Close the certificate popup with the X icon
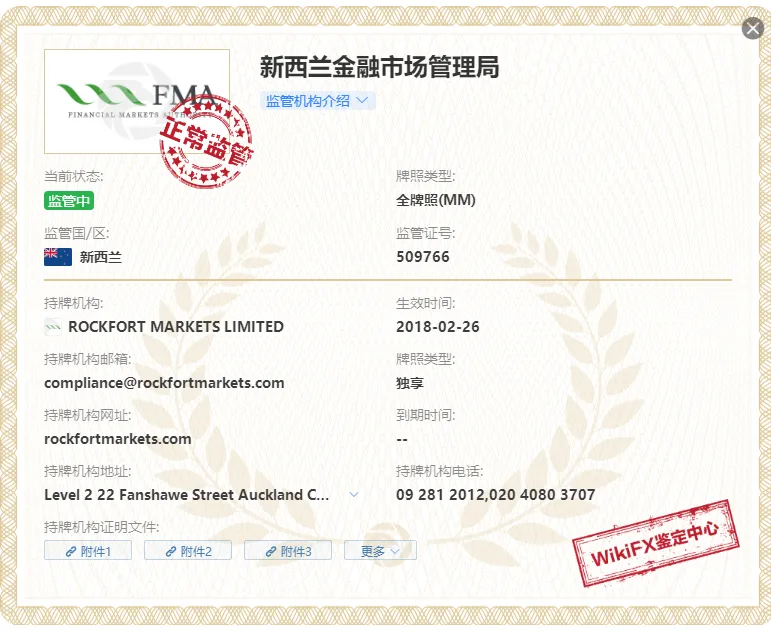This screenshot has height=632, width=771. click(x=752, y=28)
